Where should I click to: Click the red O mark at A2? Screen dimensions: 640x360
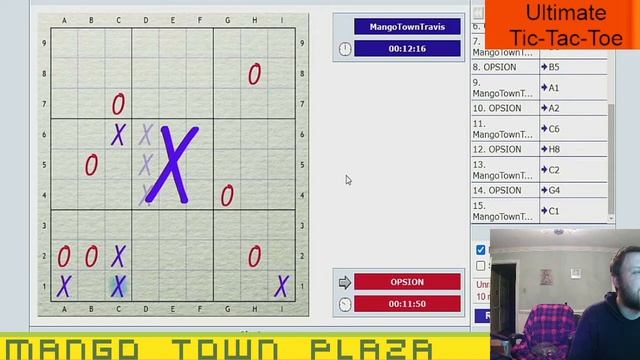click(x=64, y=256)
